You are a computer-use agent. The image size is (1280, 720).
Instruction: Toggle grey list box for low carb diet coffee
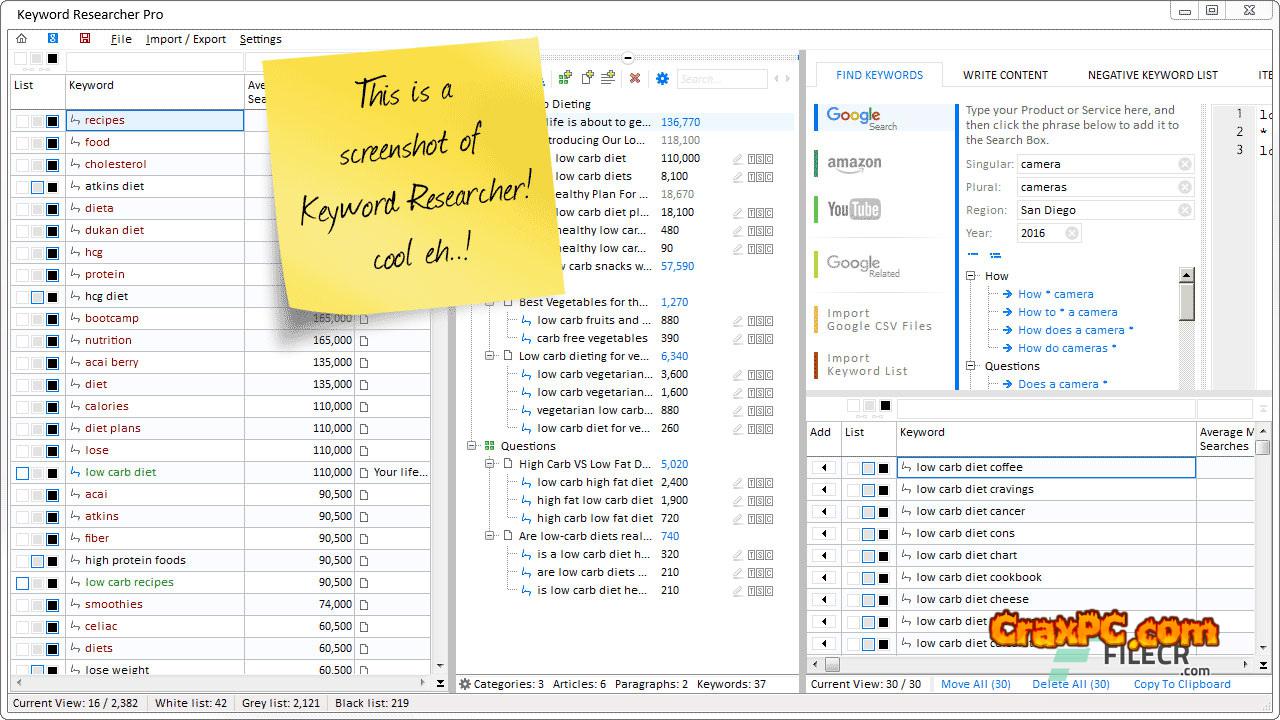(x=868, y=468)
